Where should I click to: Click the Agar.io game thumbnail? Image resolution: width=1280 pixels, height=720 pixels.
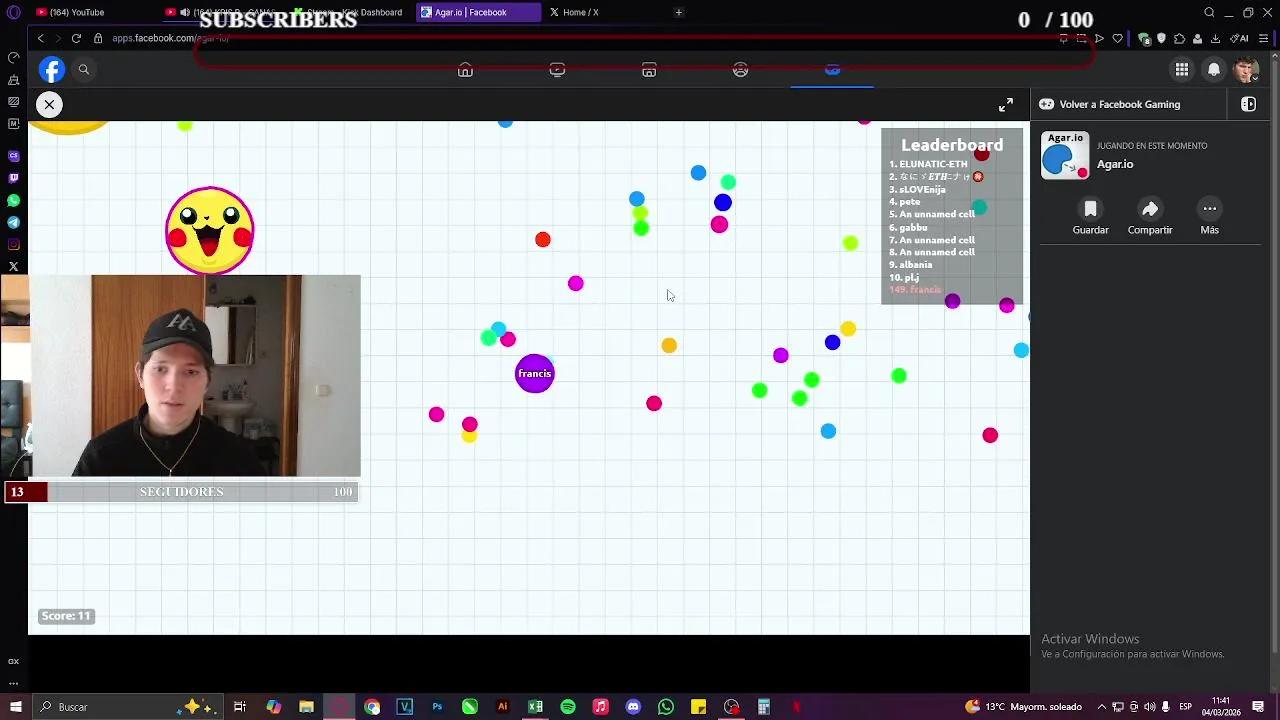click(1065, 155)
